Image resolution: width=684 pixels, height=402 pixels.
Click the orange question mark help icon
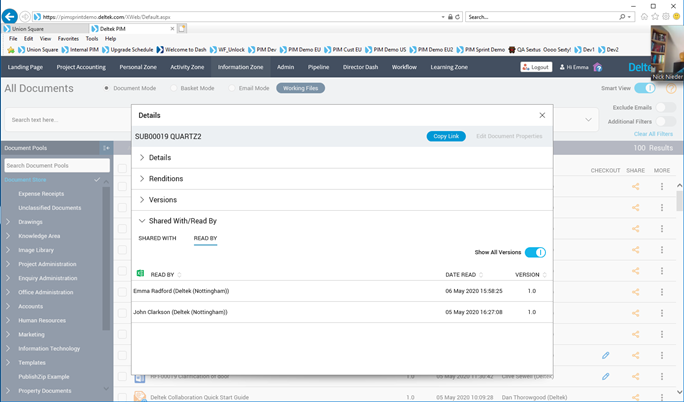pyautogui.click(x=671, y=89)
